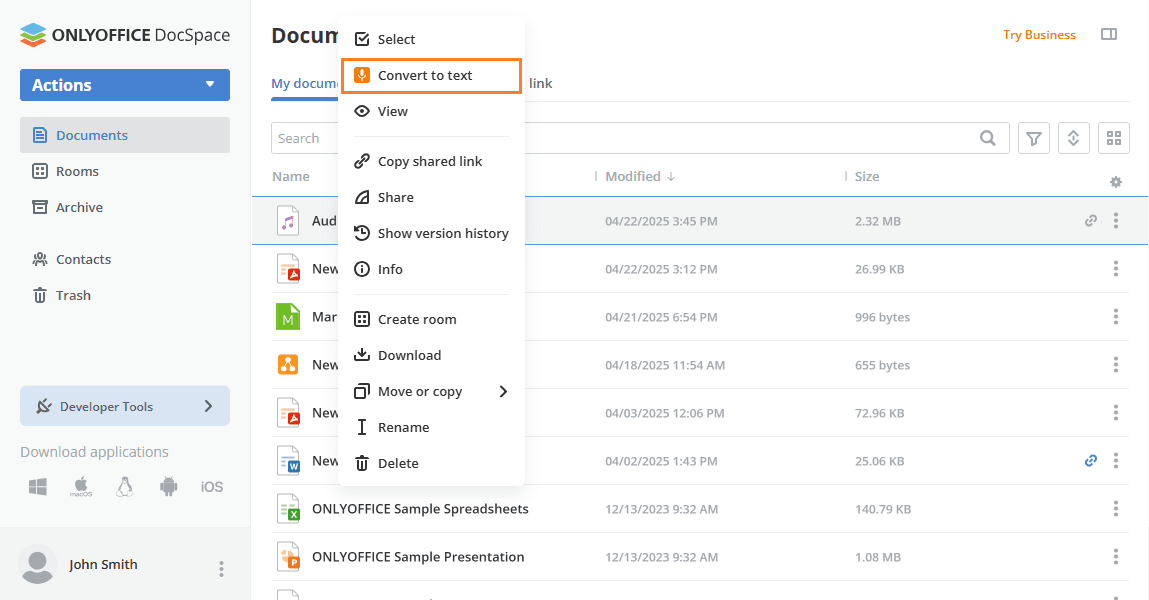Open options menu for 26.99 KB file
The image size is (1149, 600).
tap(1116, 269)
